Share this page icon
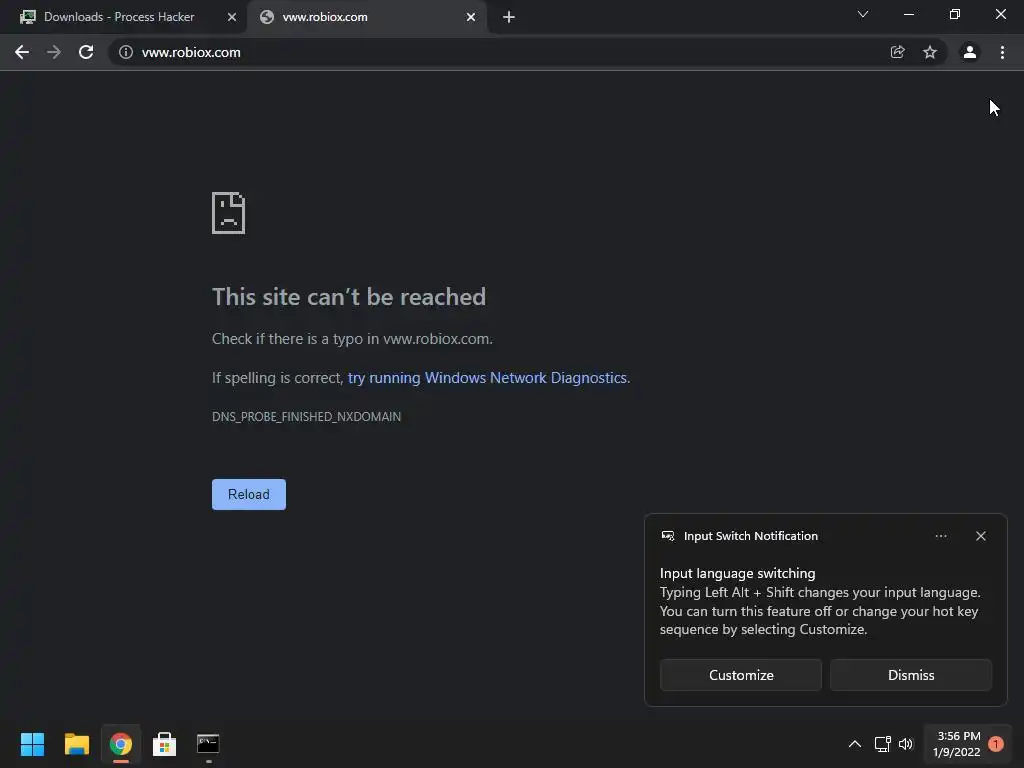 click(897, 52)
